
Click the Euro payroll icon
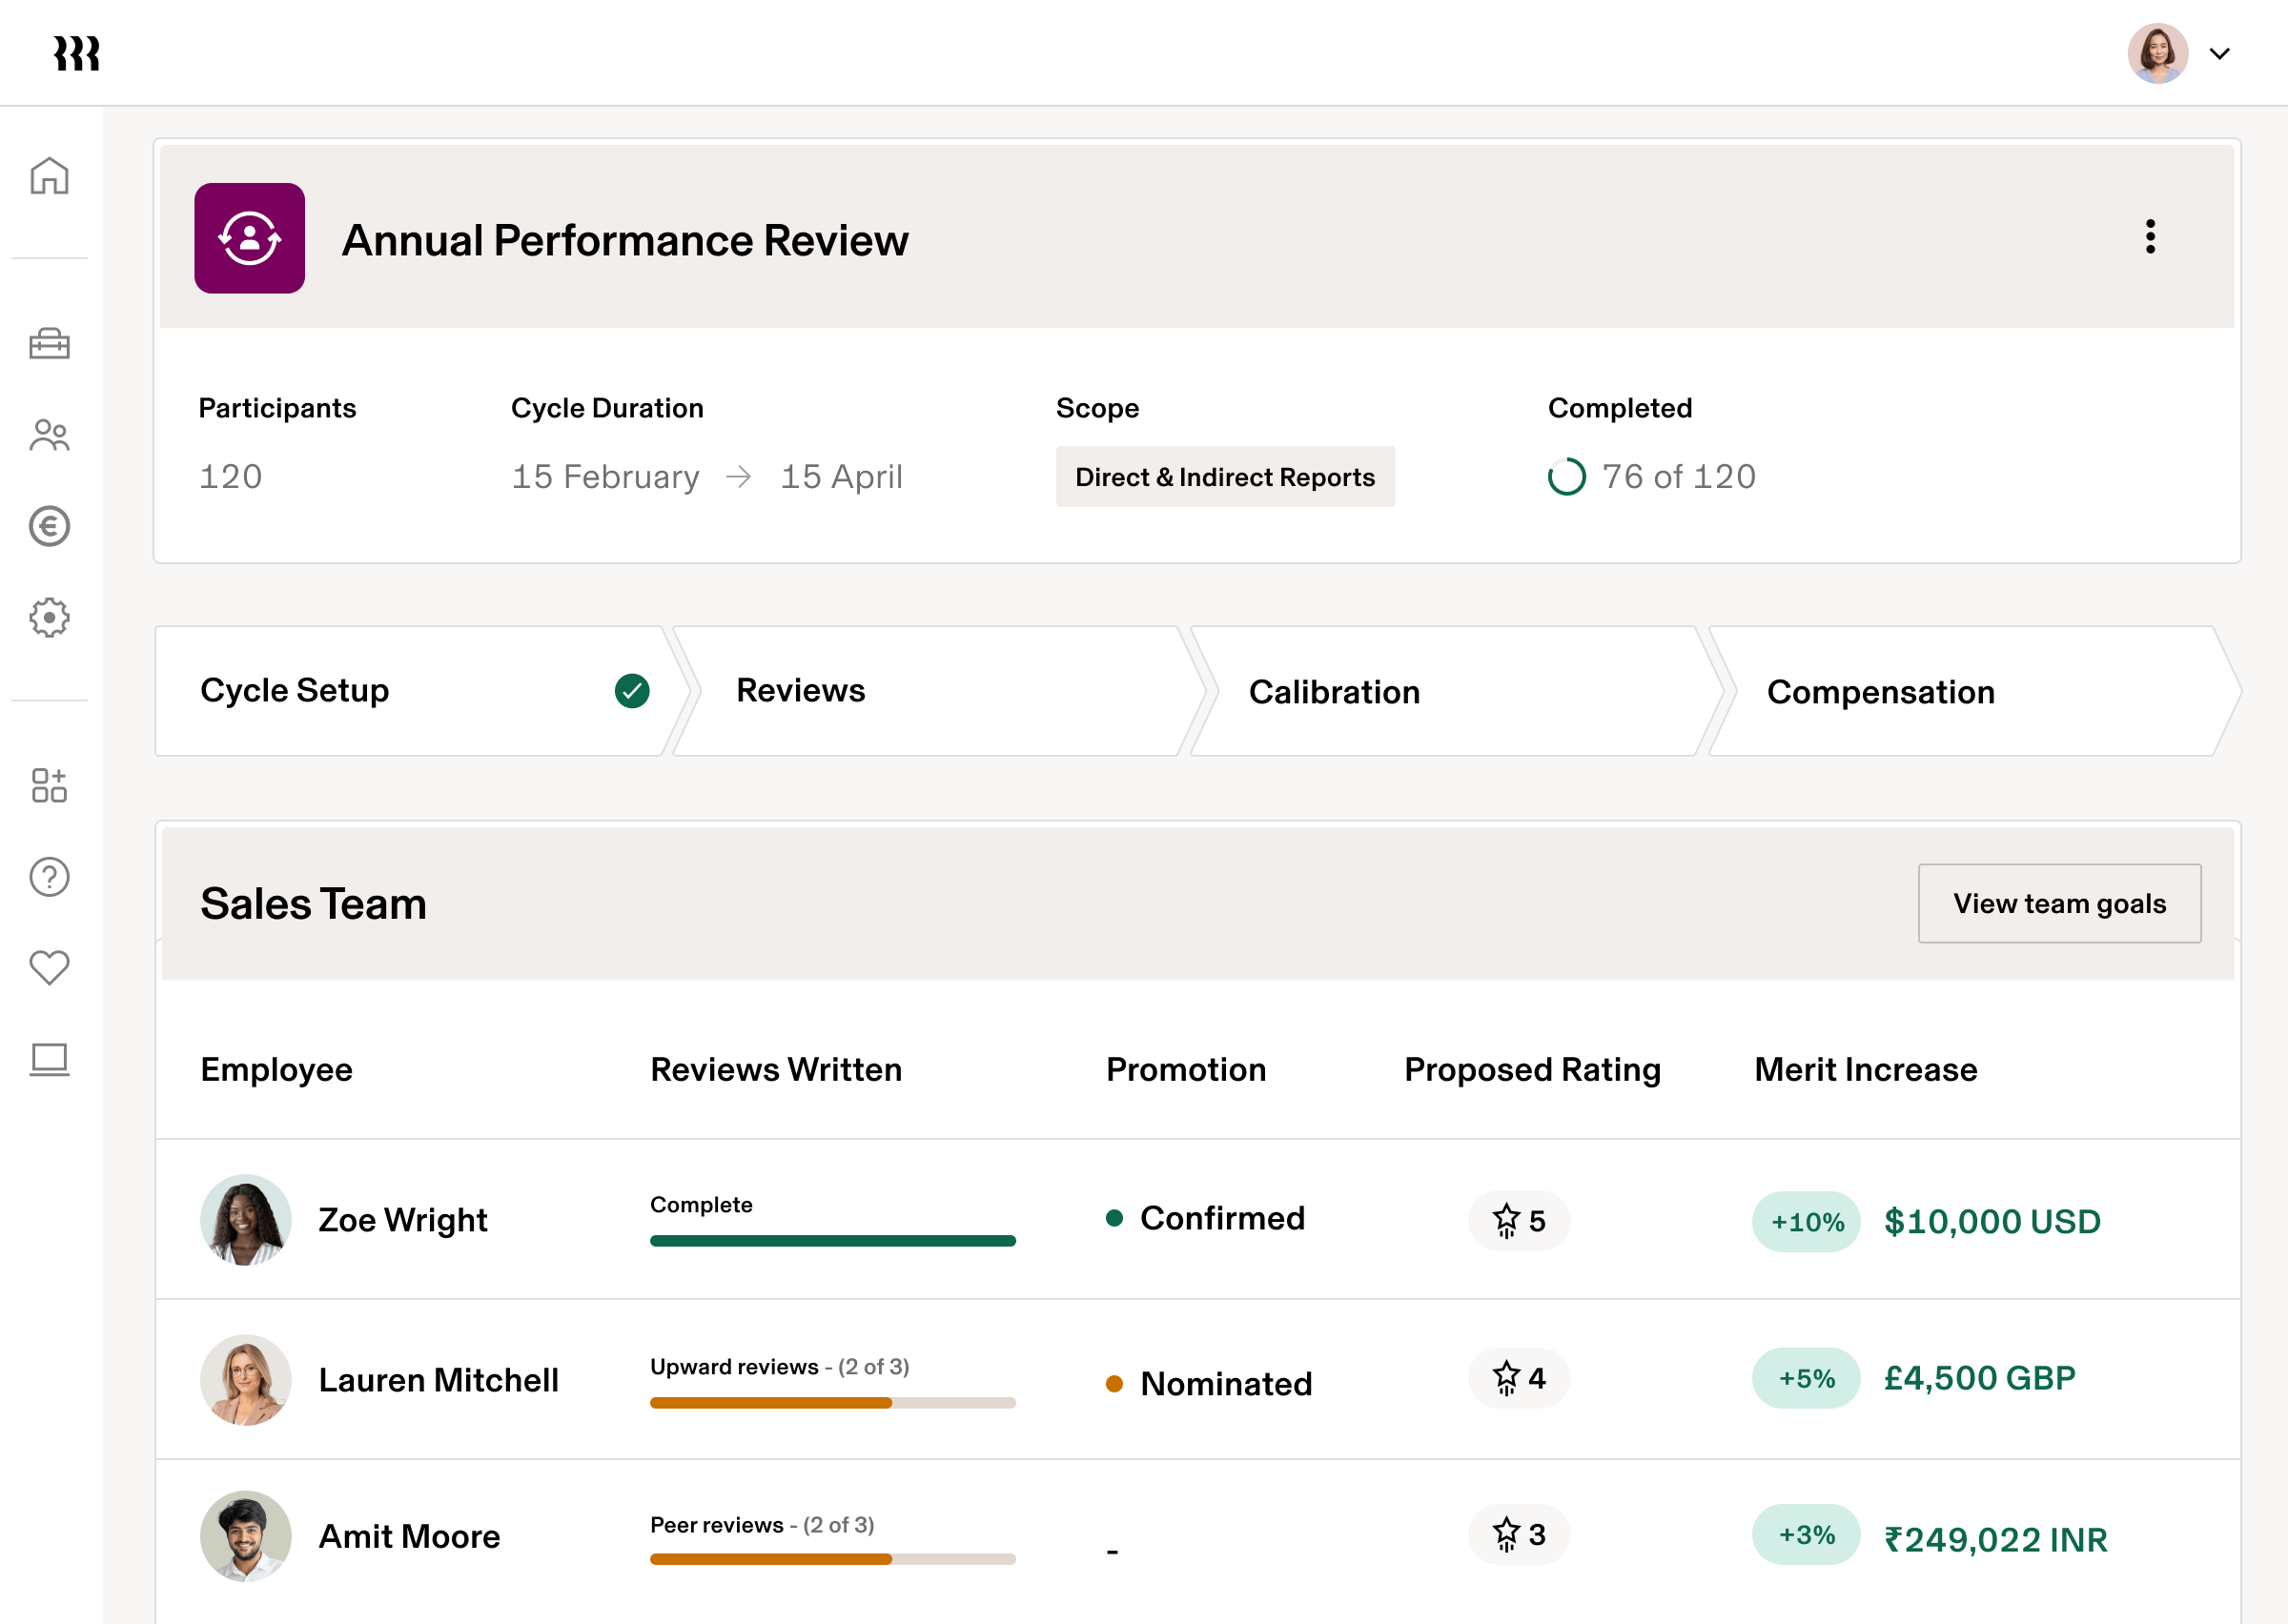pos(49,526)
